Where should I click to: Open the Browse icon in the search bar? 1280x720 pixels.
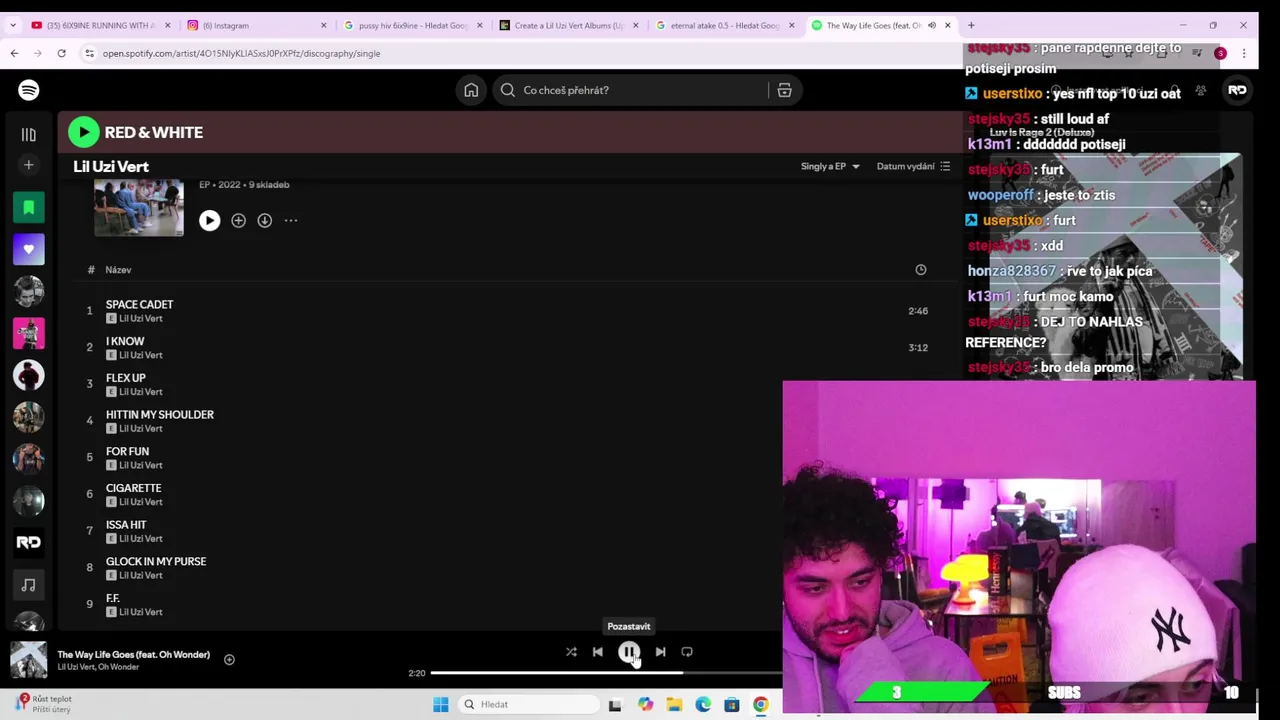coord(785,90)
